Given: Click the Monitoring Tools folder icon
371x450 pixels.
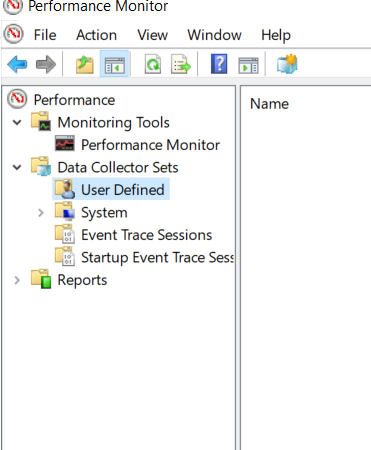Looking at the screenshot, I should coord(41,121).
